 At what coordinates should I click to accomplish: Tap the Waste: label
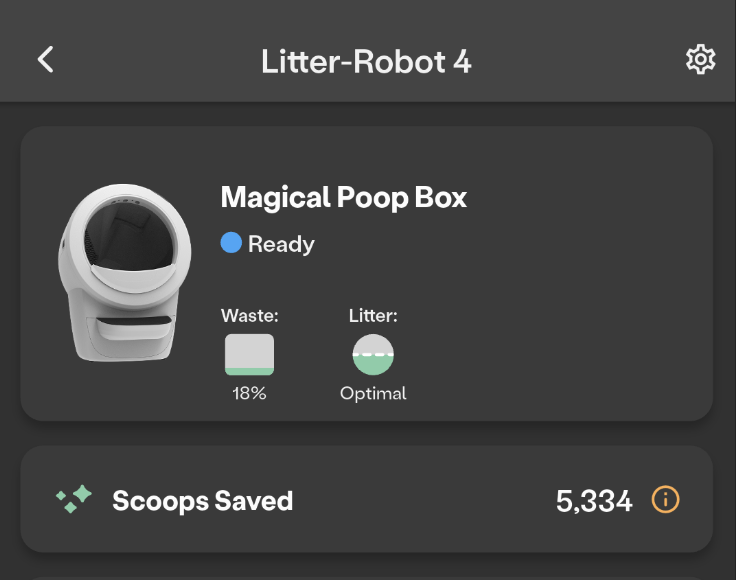click(249, 316)
